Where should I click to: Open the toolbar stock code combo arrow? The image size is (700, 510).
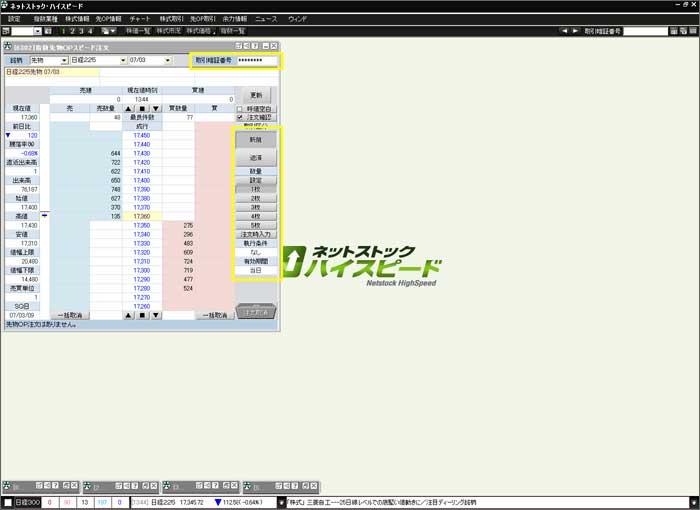tap(38, 31)
